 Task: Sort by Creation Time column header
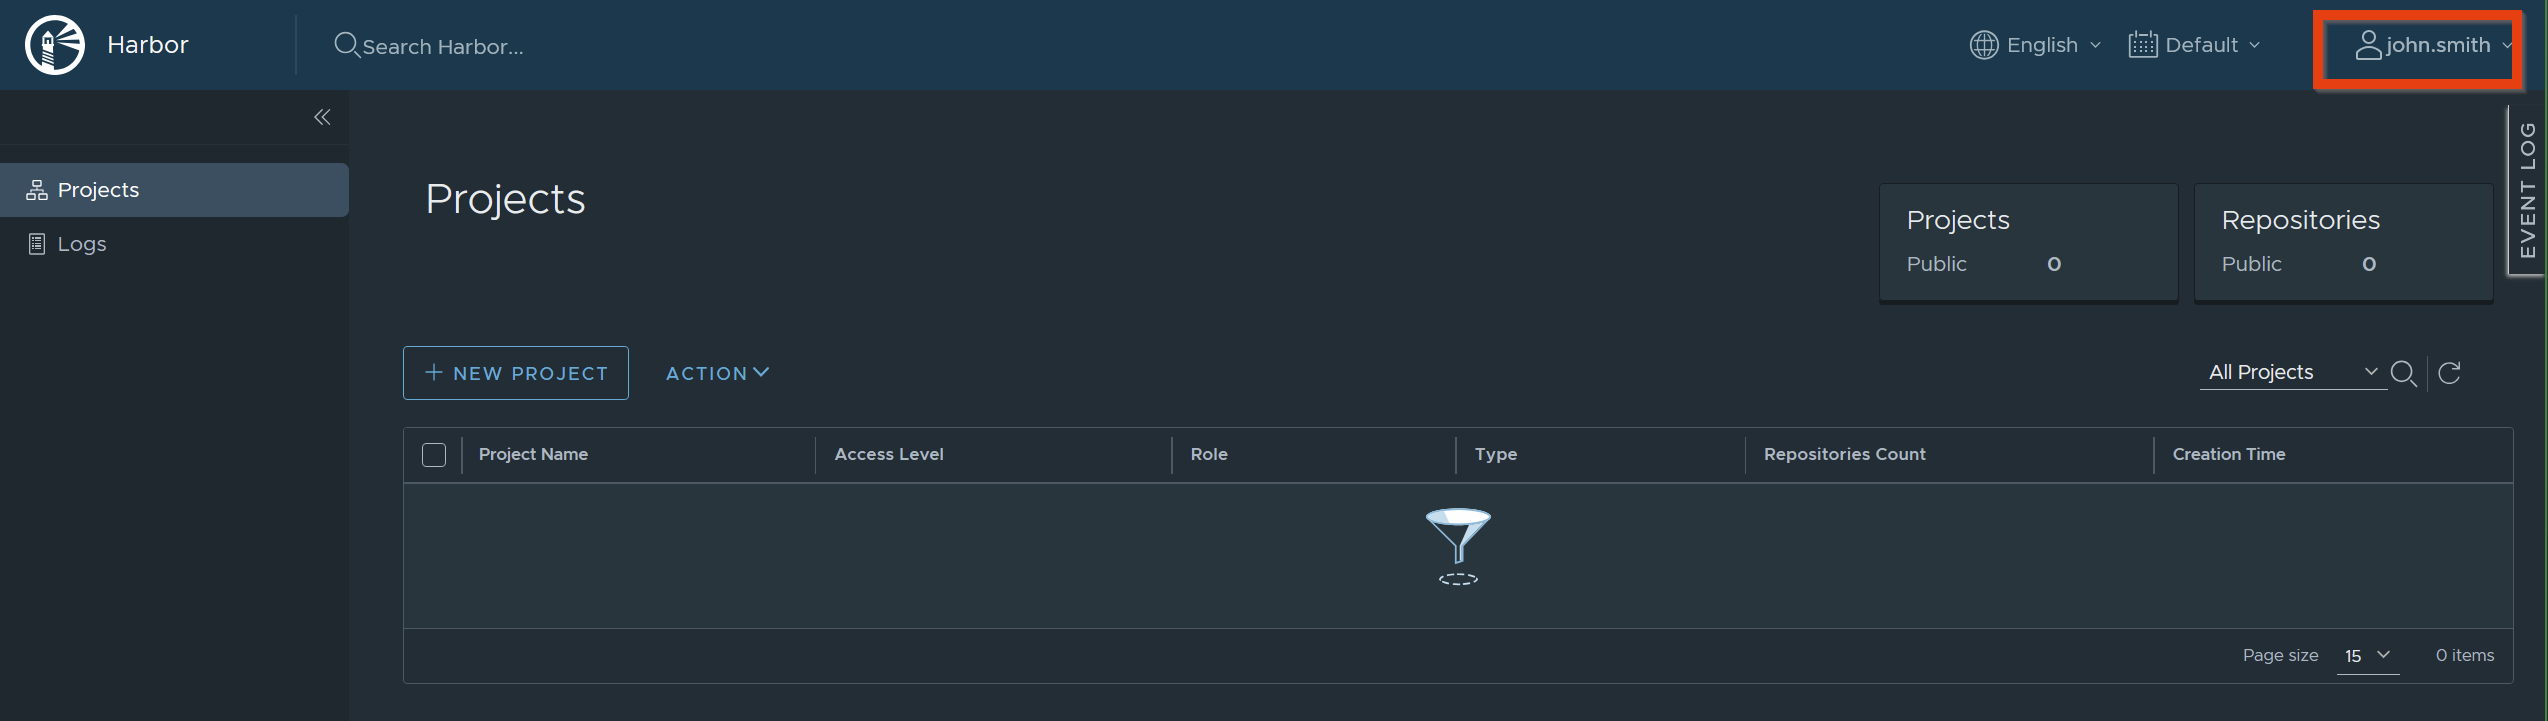tap(2228, 454)
